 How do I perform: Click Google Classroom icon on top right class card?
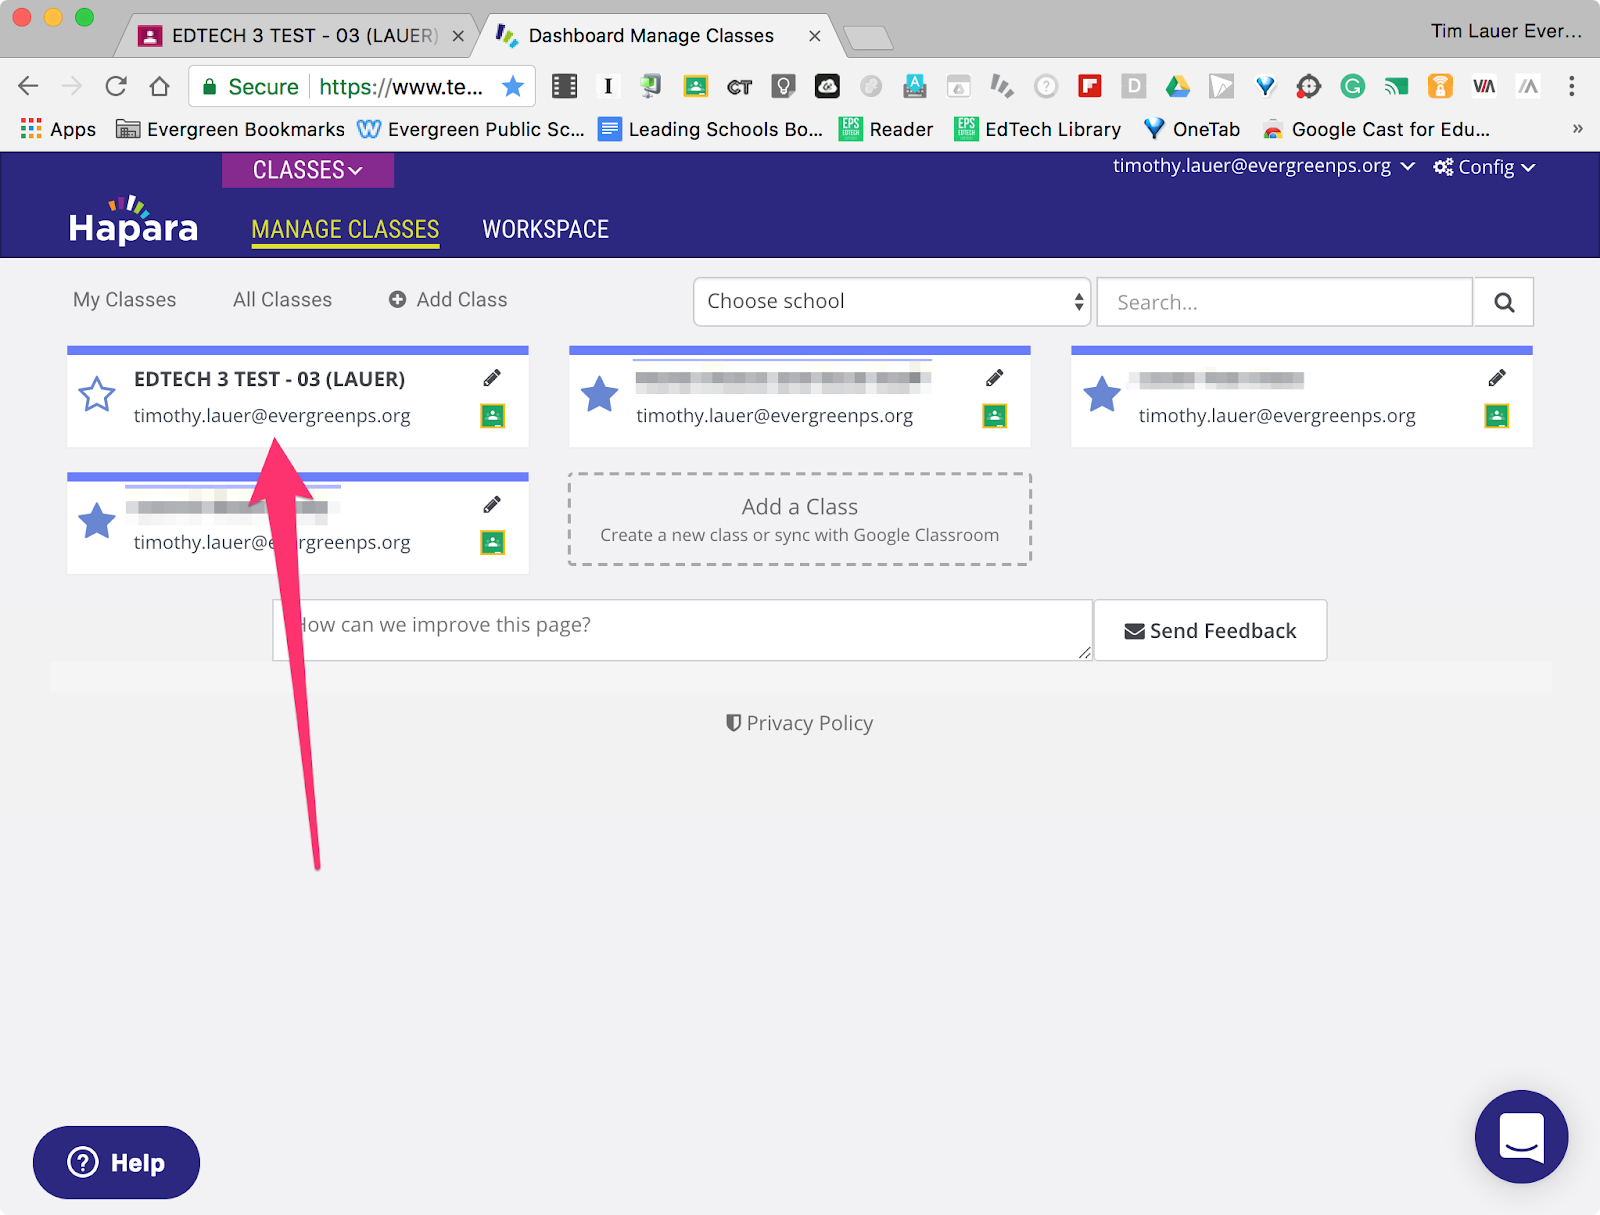(1497, 416)
